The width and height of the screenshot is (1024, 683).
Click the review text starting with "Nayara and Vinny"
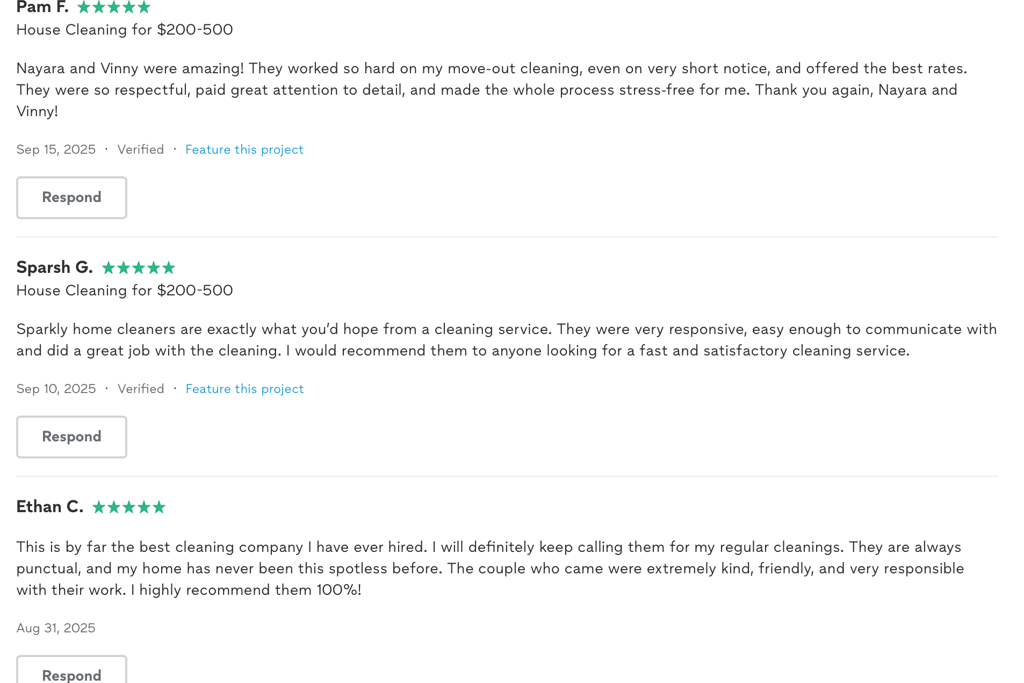tap(490, 90)
